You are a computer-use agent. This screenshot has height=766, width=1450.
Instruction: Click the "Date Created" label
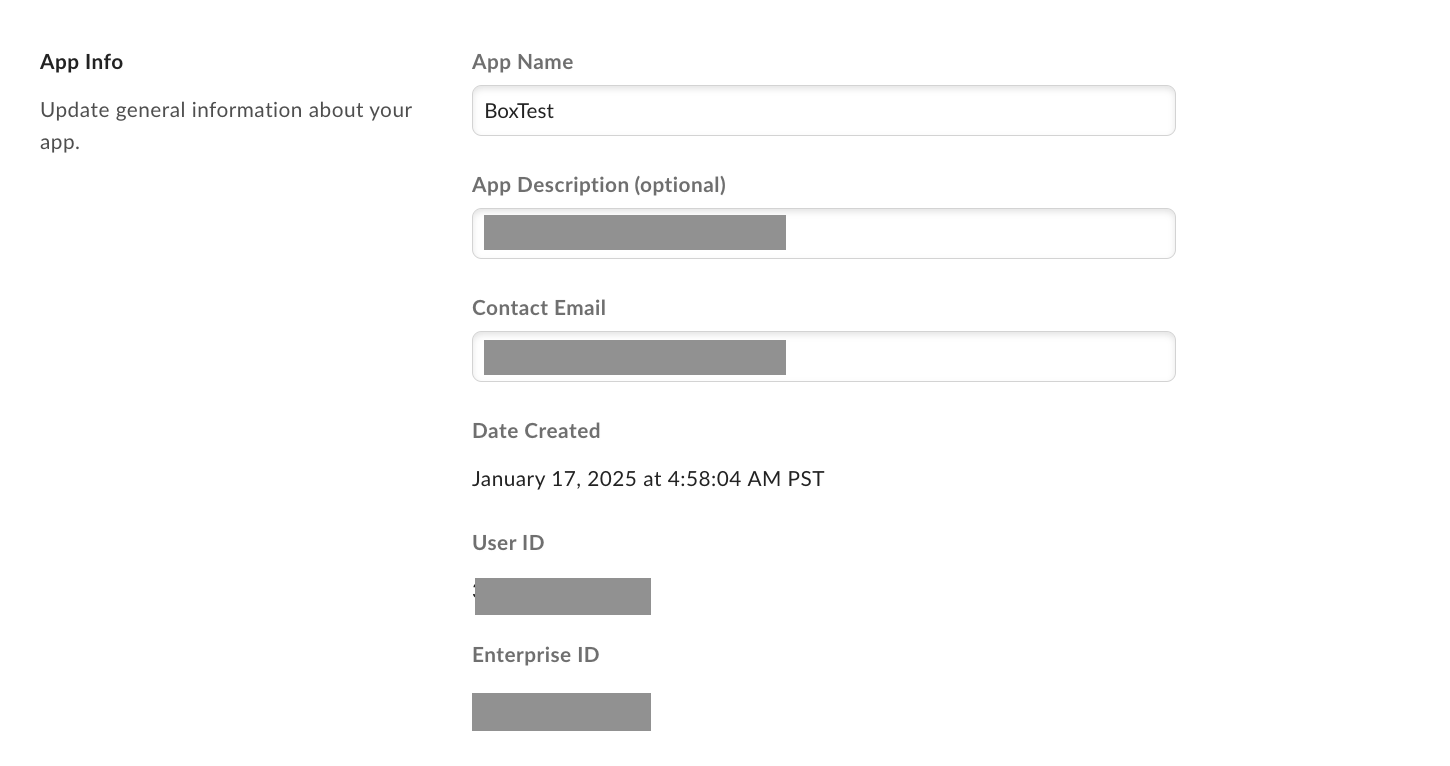point(535,431)
